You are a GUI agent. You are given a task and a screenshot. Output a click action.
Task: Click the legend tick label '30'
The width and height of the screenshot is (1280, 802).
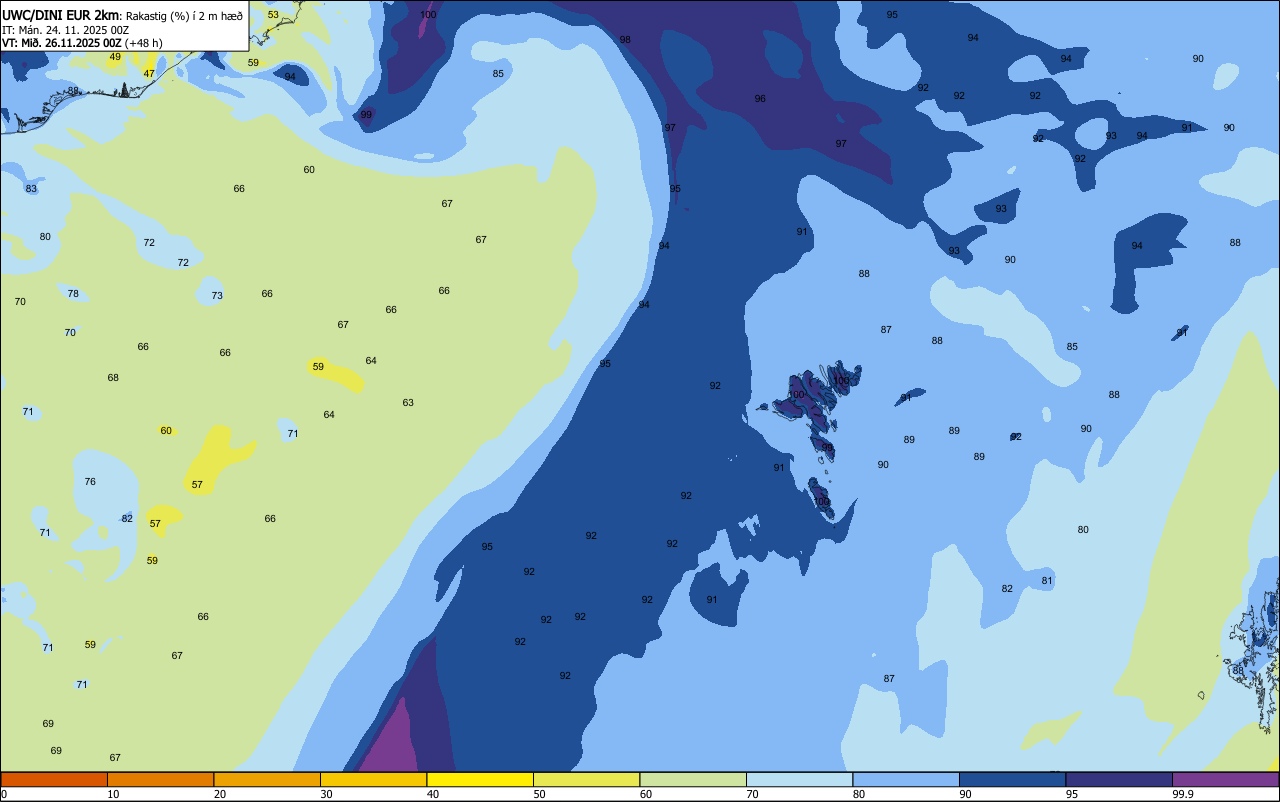[x=326, y=794]
